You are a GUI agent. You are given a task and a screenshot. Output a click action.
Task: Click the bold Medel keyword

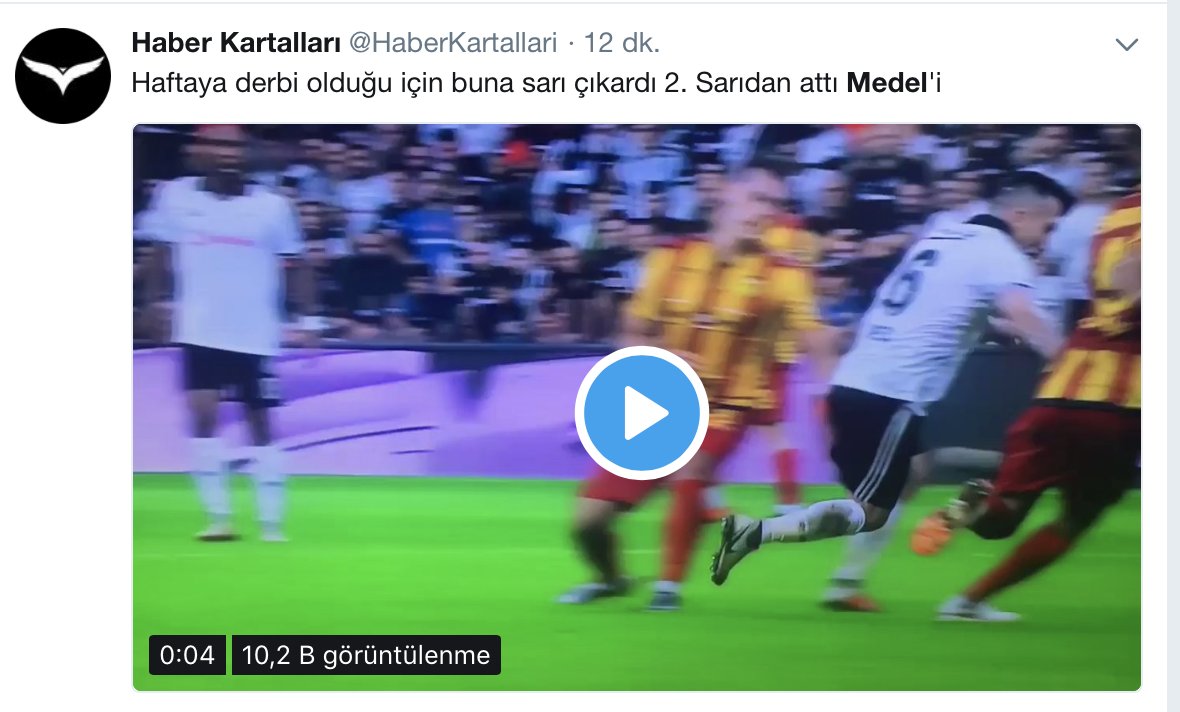click(887, 83)
